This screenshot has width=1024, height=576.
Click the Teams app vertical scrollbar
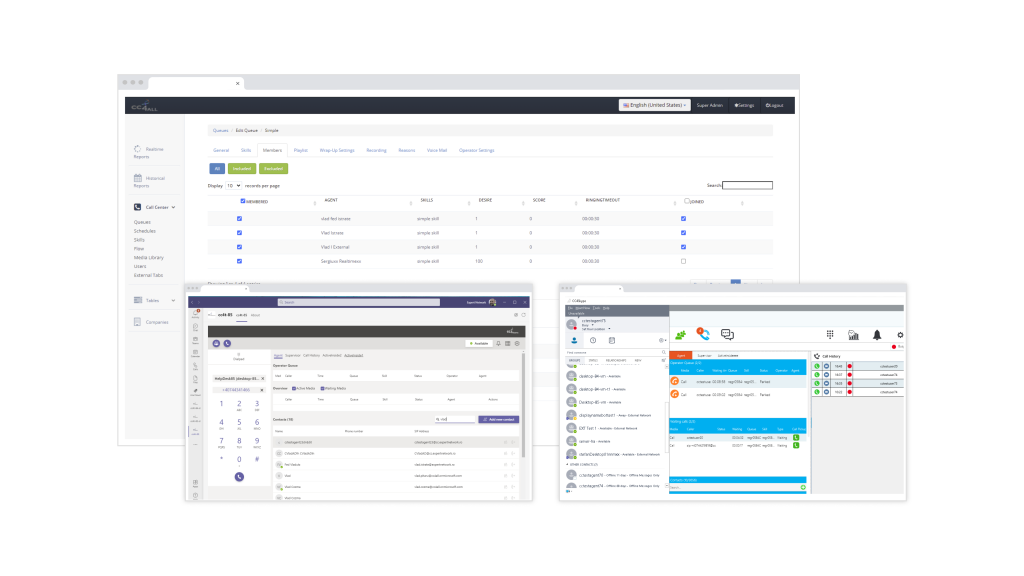pyautogui.click(x=523, y=405)
